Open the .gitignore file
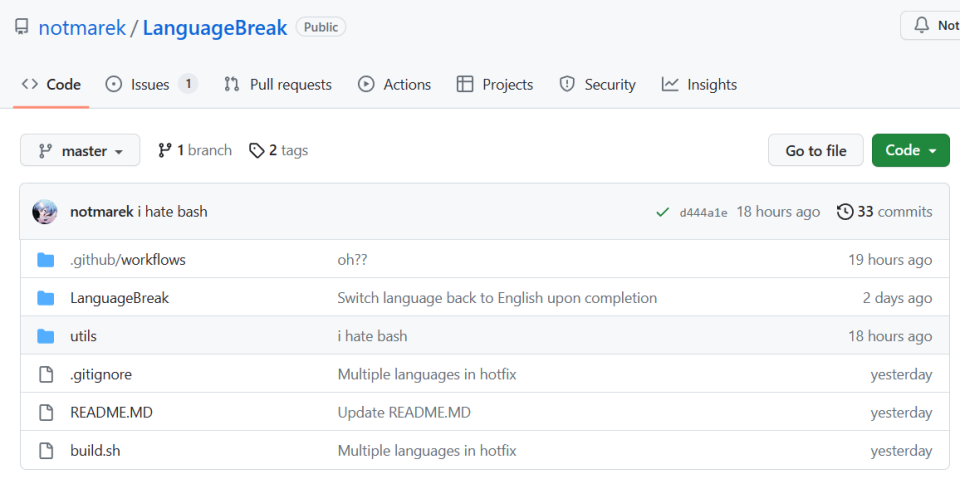960x479 pixels. pyautogui.click(x=101, y=375)
